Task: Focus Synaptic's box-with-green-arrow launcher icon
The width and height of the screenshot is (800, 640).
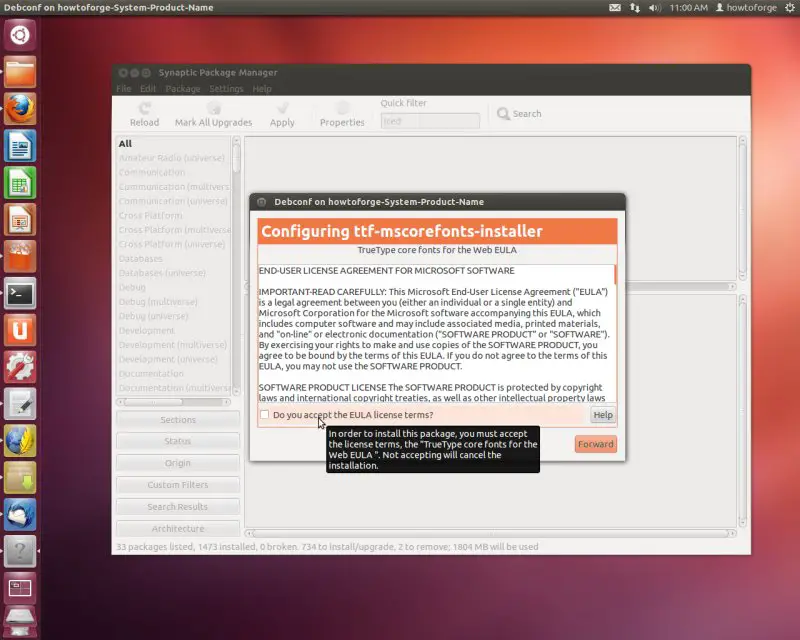Action: 20,478
